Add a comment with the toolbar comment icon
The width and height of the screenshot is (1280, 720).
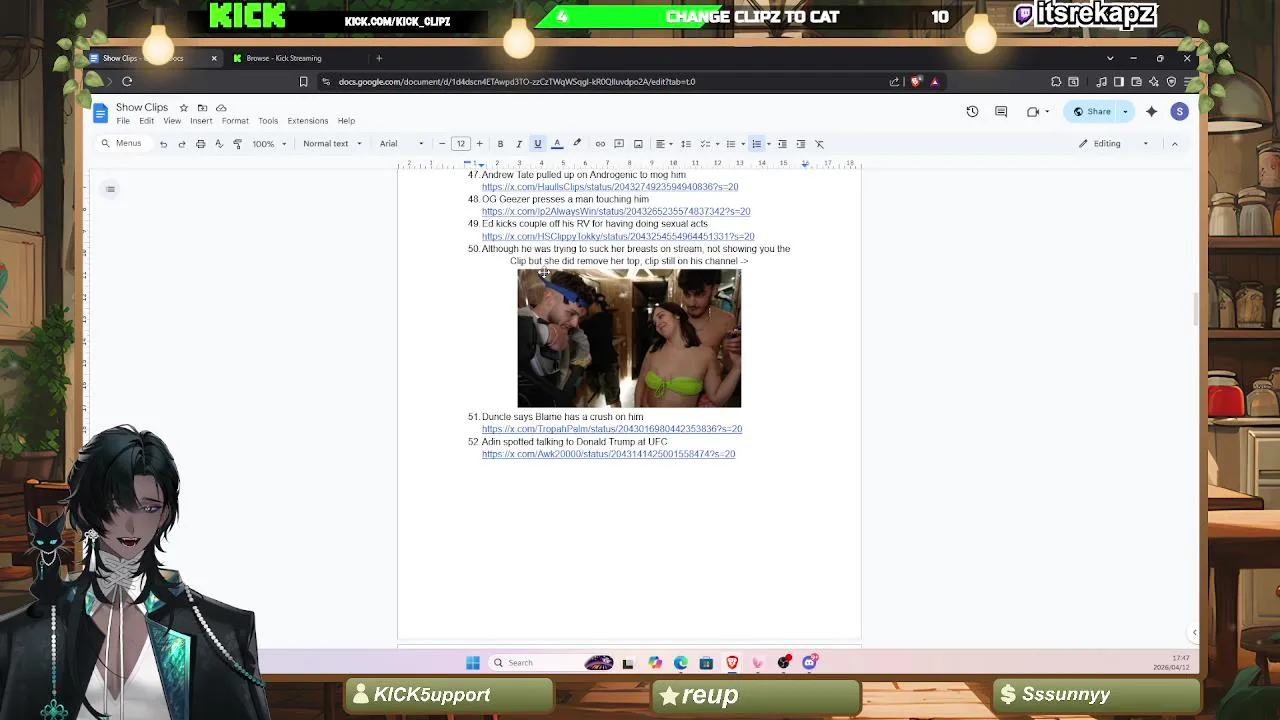coord(619,144)
